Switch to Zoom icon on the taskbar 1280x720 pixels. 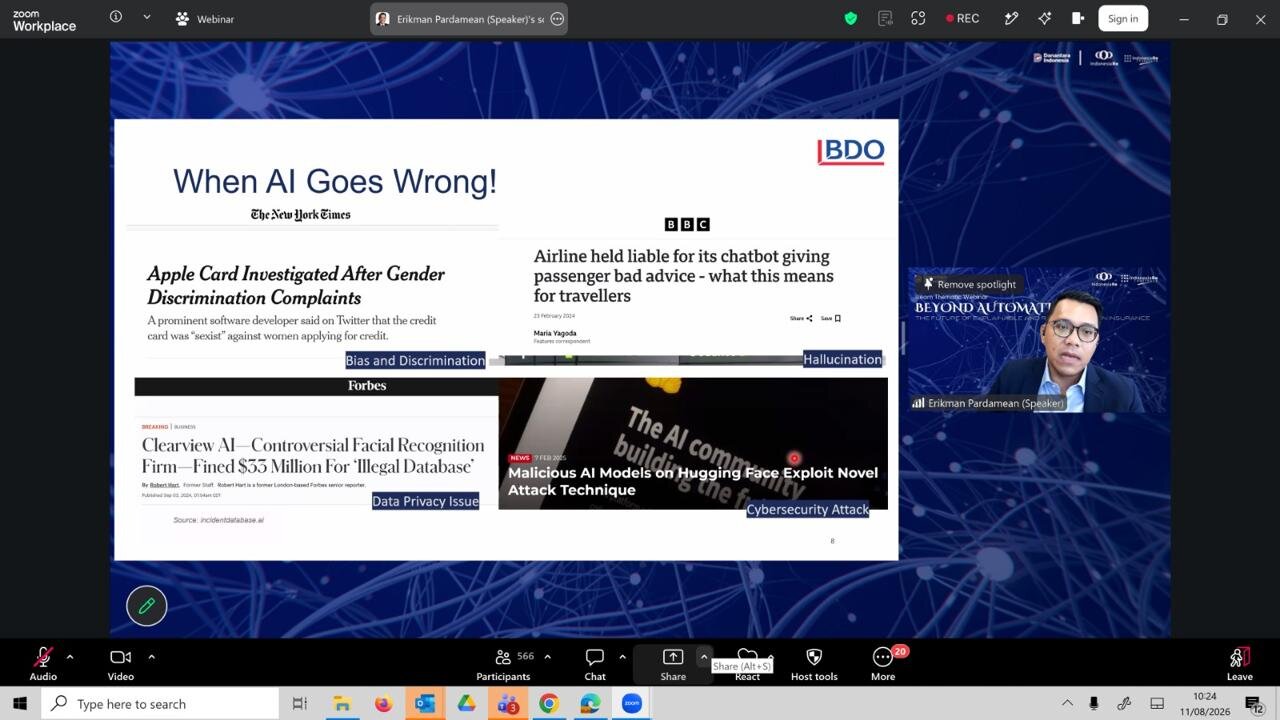click(632, 704)
